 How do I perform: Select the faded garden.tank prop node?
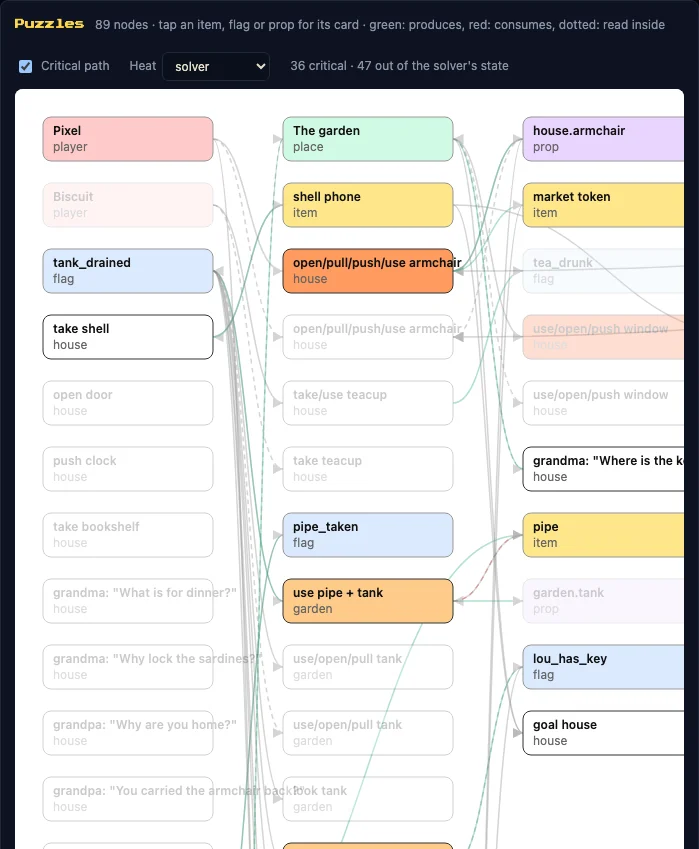click(x=603, y=601)
